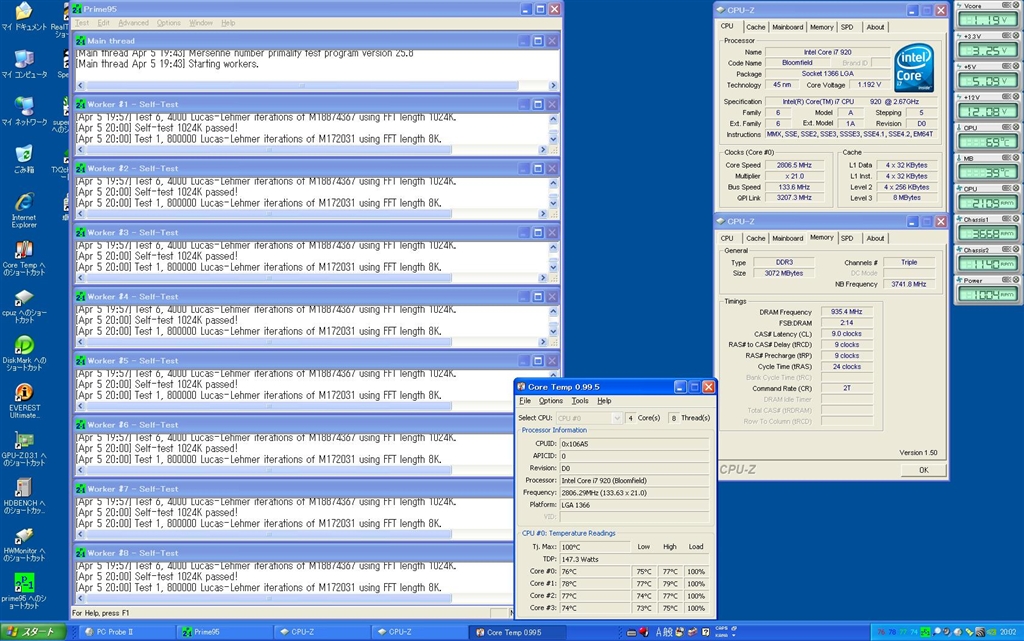Image resolution: width=1024 pixels, height=641 pixels.
Task: Open the Core Temp desktop shortcut
Action: (x=23, y=250)
